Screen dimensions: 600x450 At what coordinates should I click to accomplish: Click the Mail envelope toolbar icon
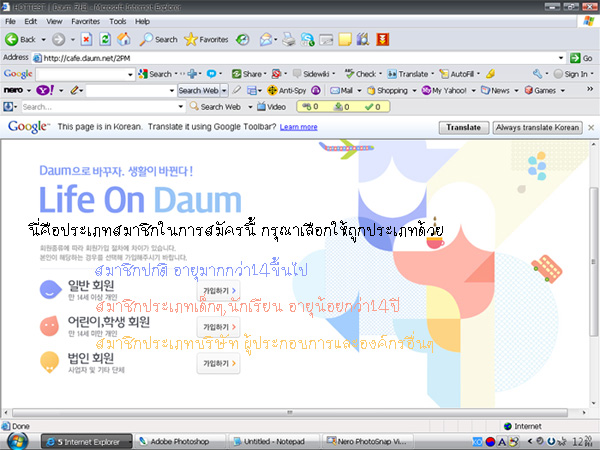(266, 39)
